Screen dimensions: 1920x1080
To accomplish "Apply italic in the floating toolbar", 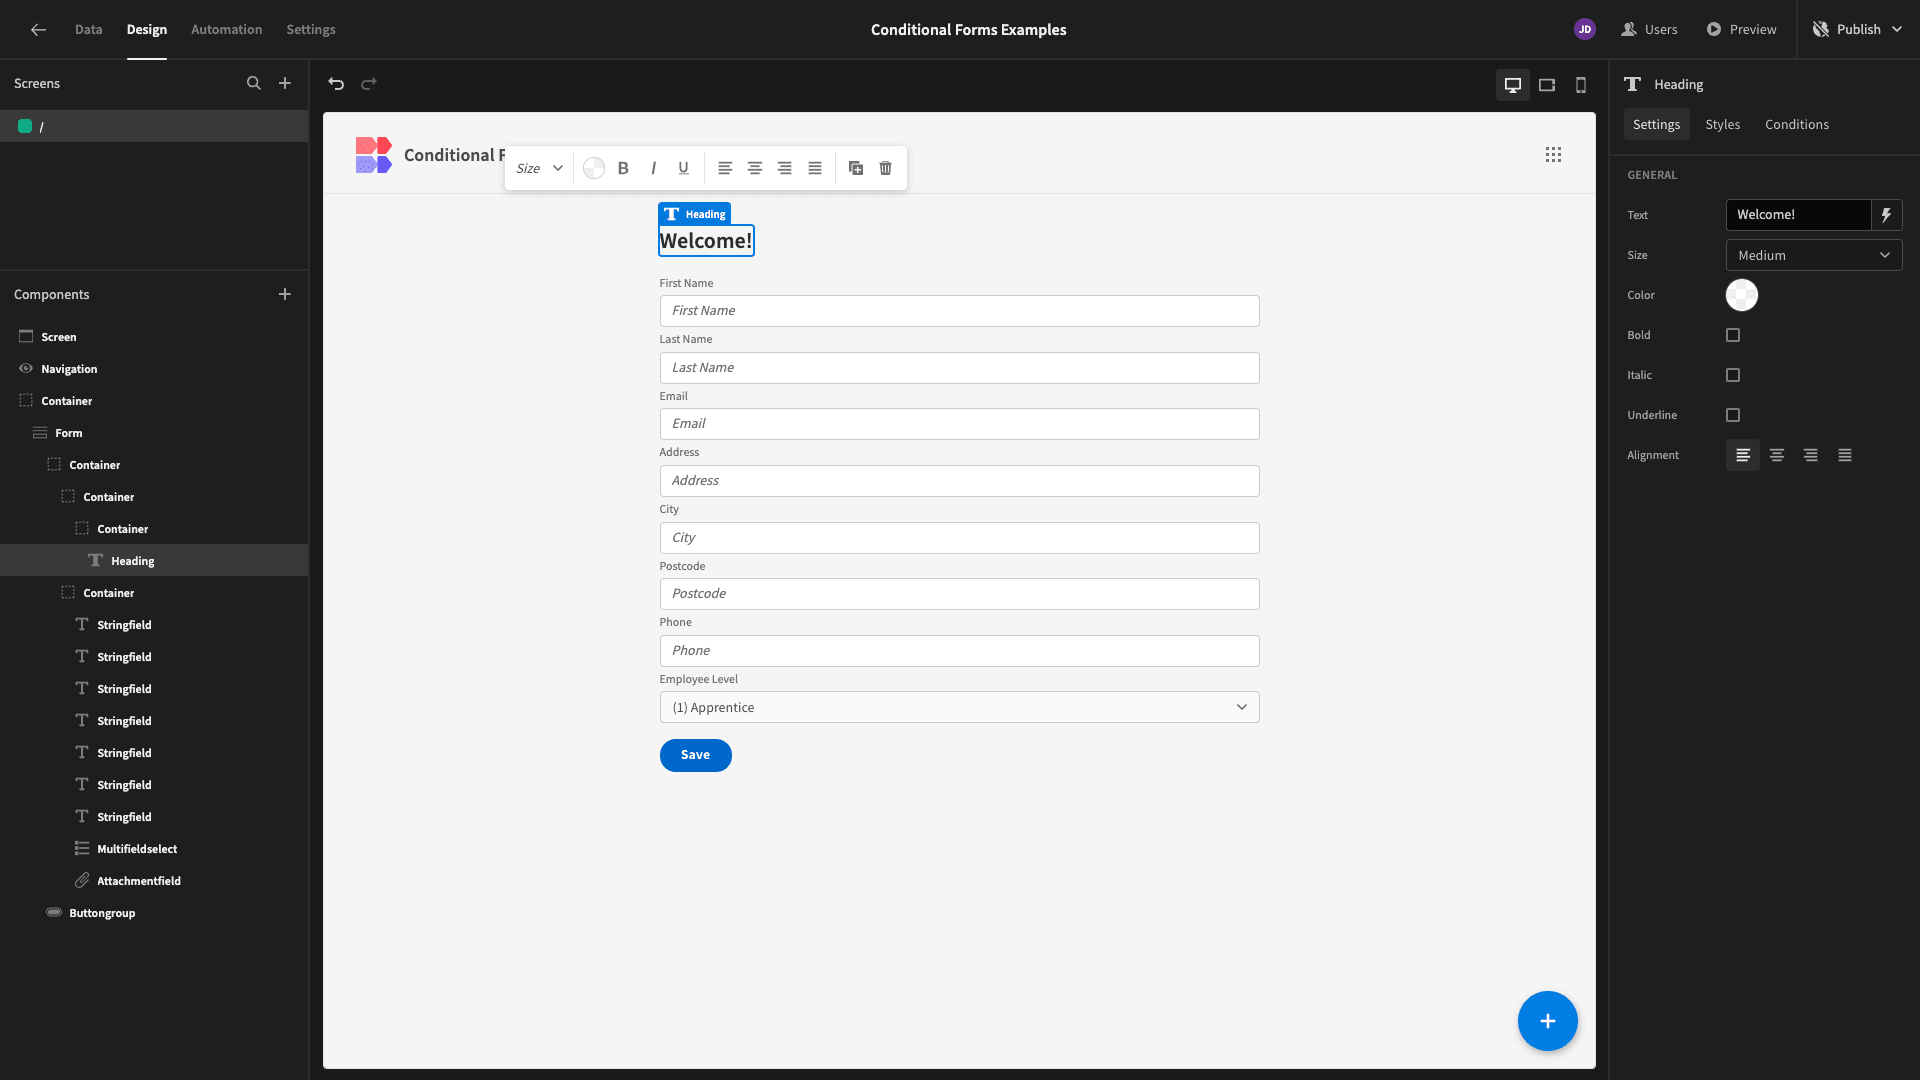I will coord(653,168).
